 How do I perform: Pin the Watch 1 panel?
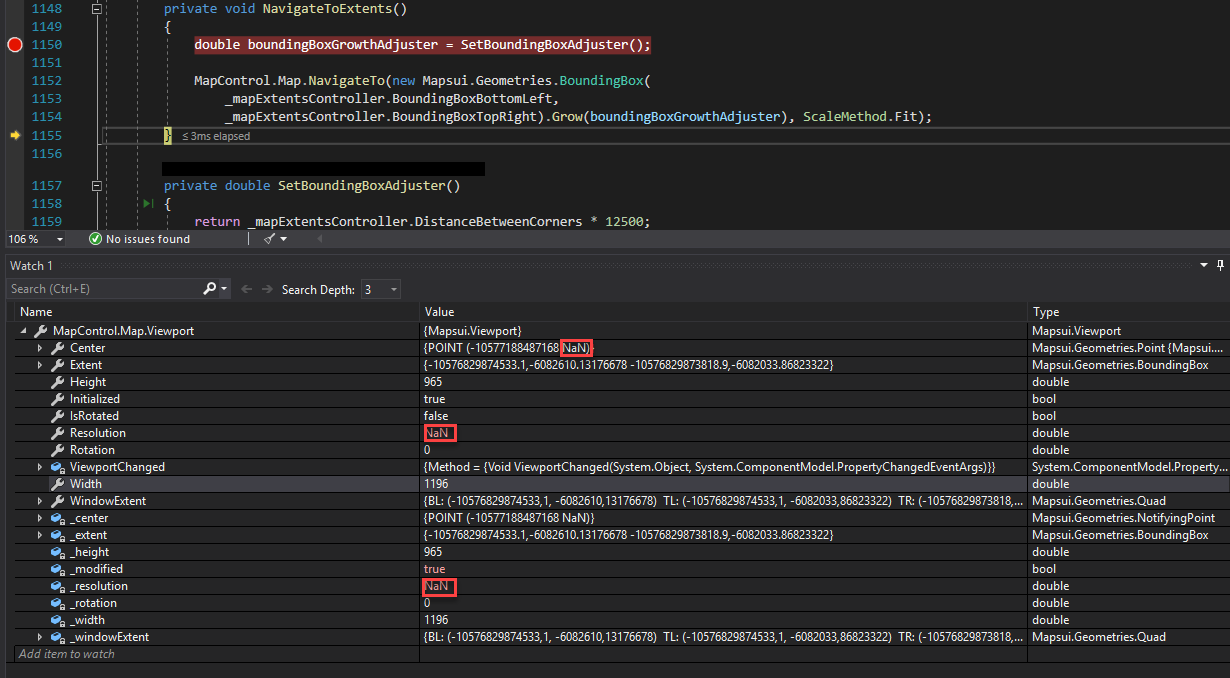(x=1220, y=265)
